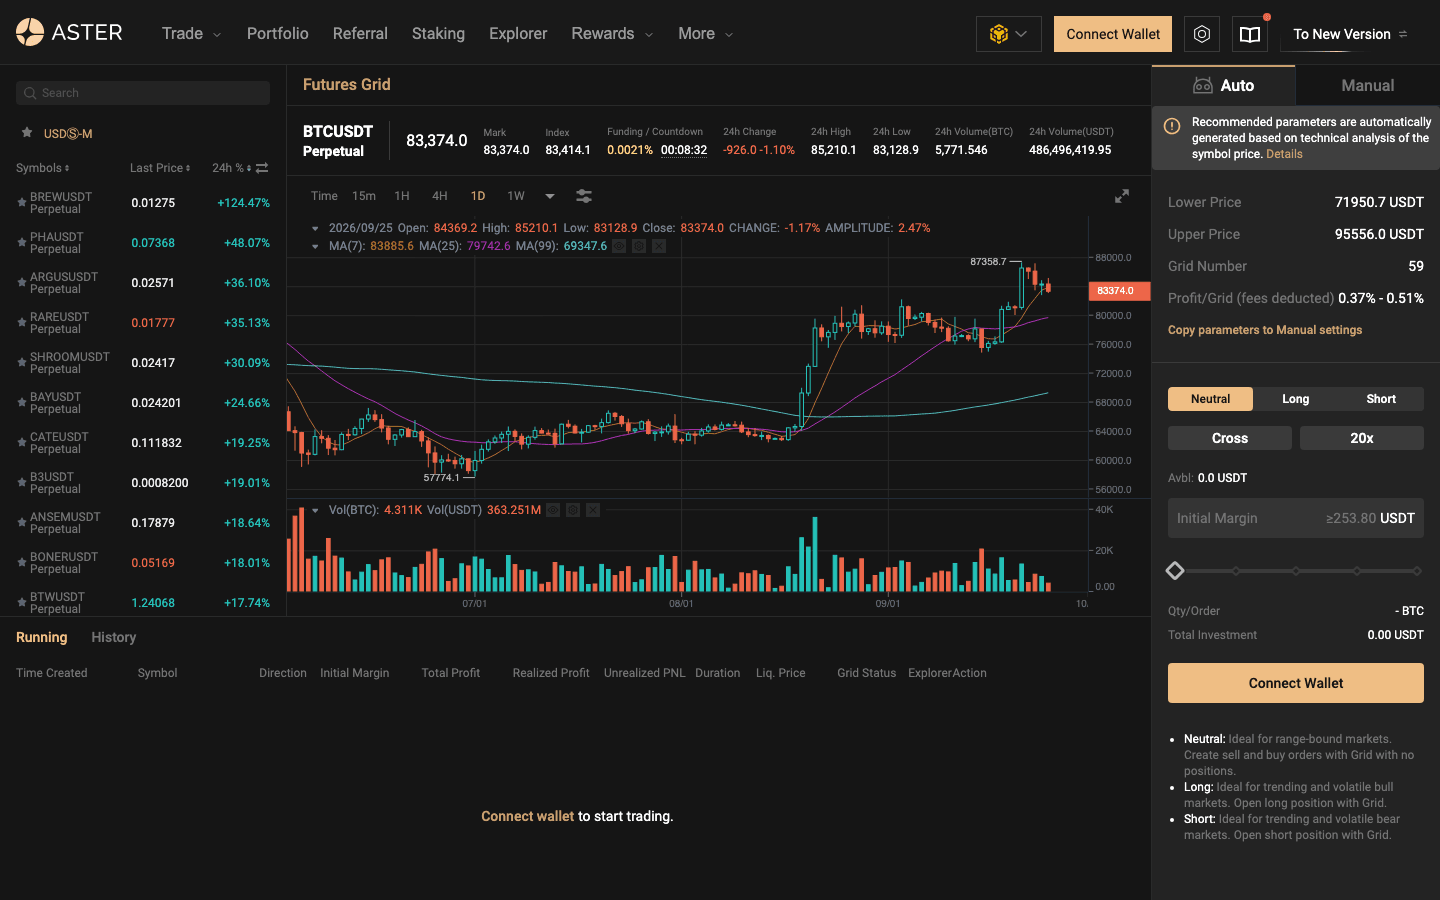Open MA indicator settings gear

pos(639,246)
